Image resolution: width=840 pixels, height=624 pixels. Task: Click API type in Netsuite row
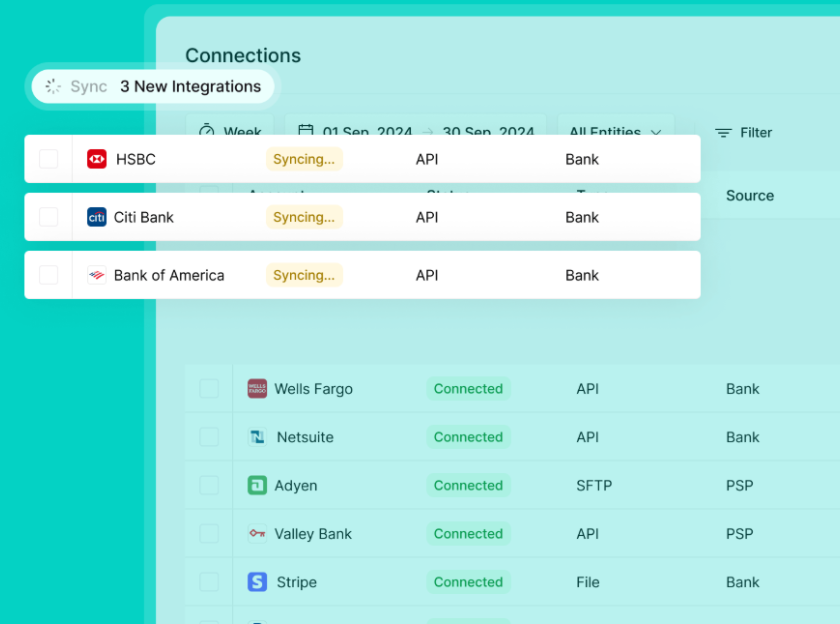pyautogui.click(x=588, y=437)
